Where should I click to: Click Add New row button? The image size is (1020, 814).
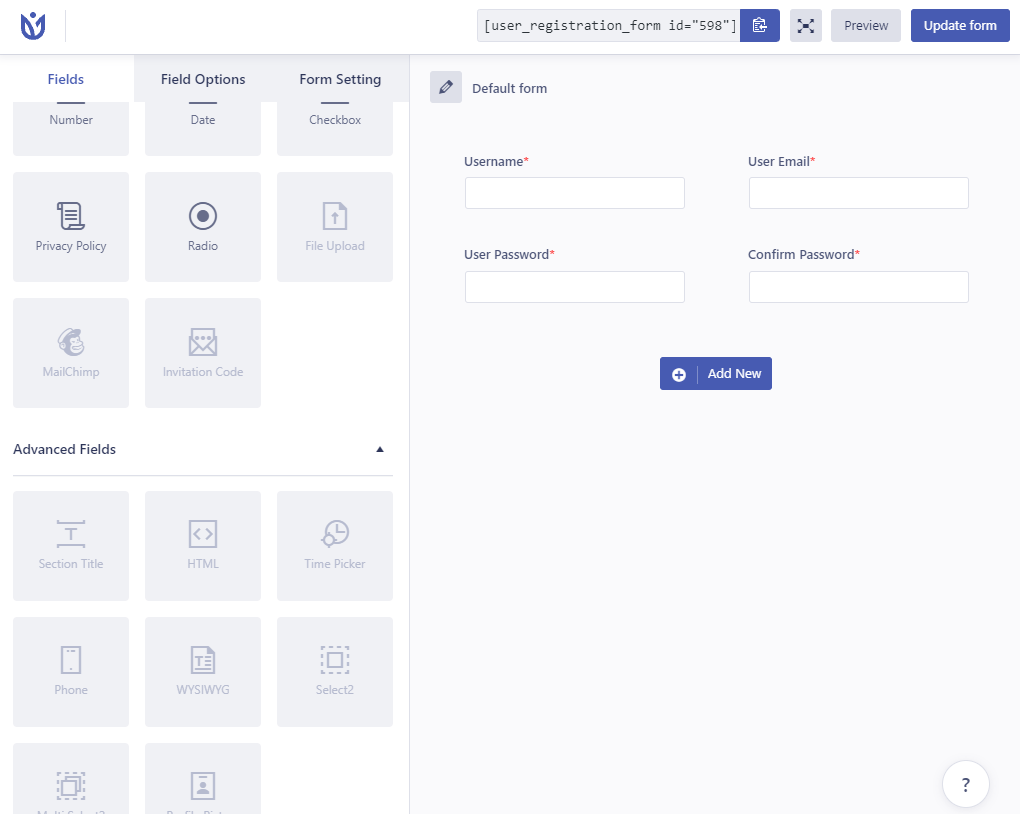[716, 373]
